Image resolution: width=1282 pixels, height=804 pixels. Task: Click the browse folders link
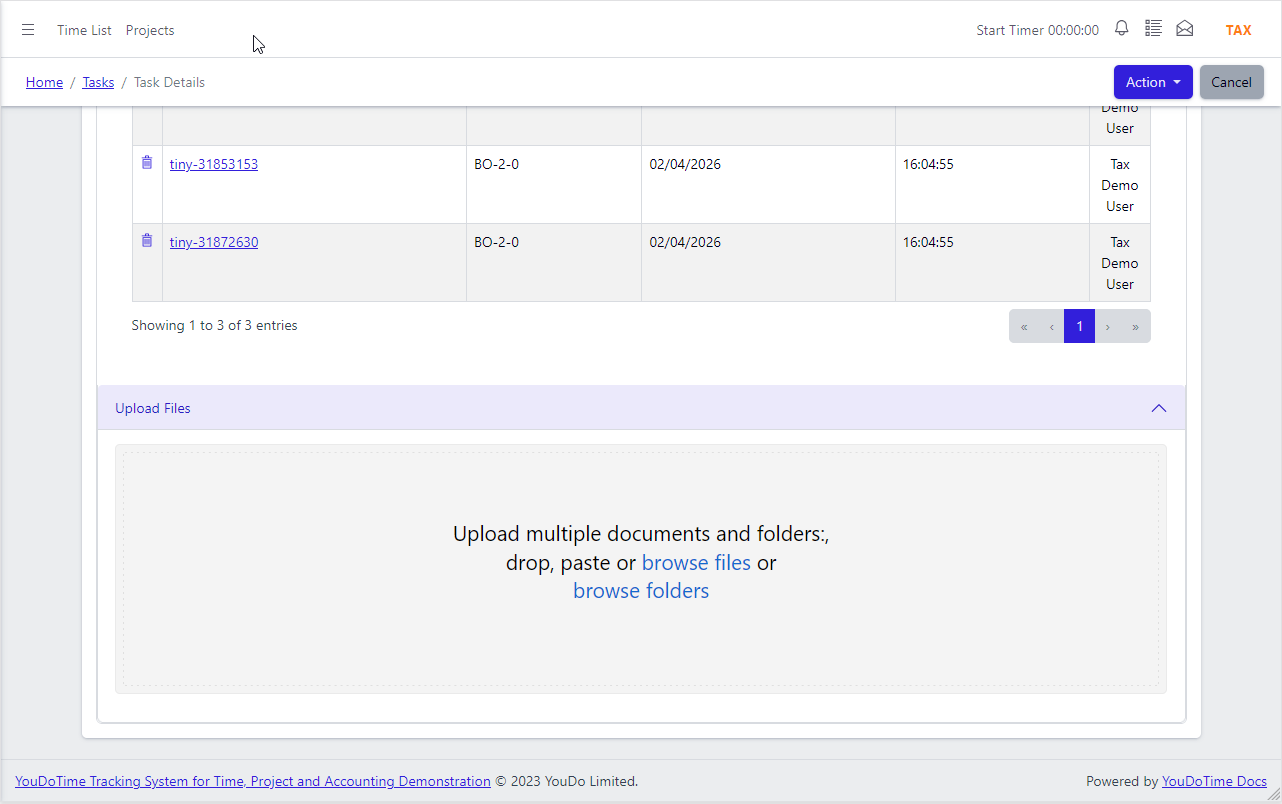click(641, 590)
